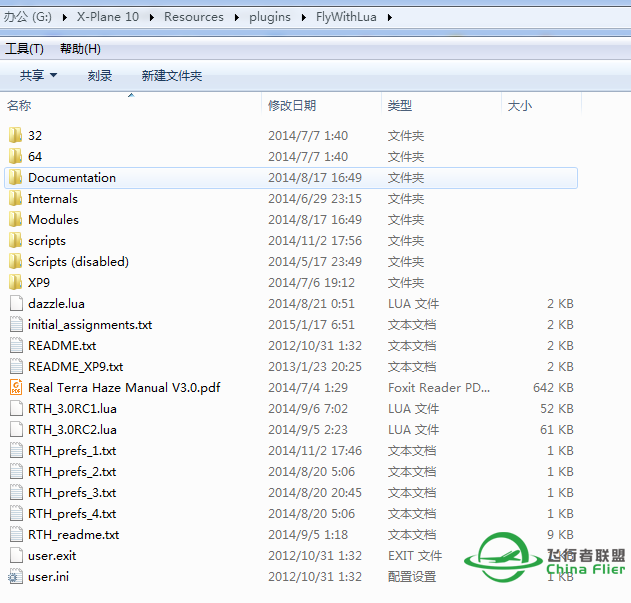Click the Internals folder icon
The height and width of the screenshot is (603, 631).
click(16, 198)
